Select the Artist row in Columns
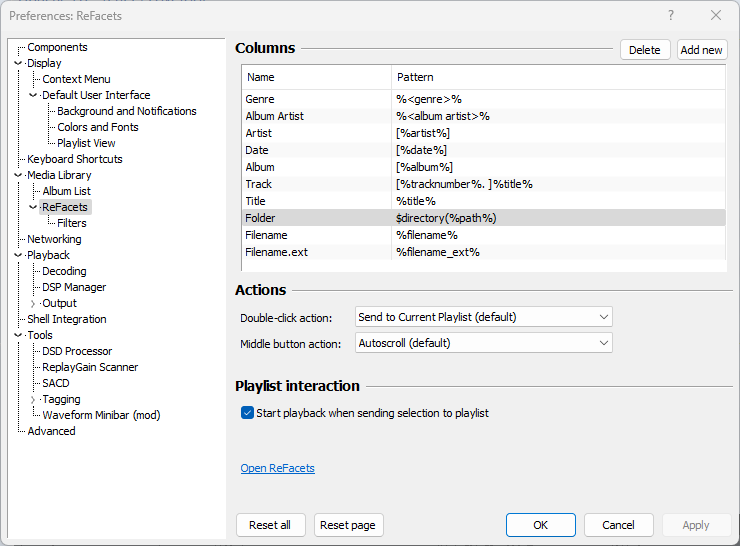The width and height of the screenshot is (740, 546). click(x=484, y=133)
